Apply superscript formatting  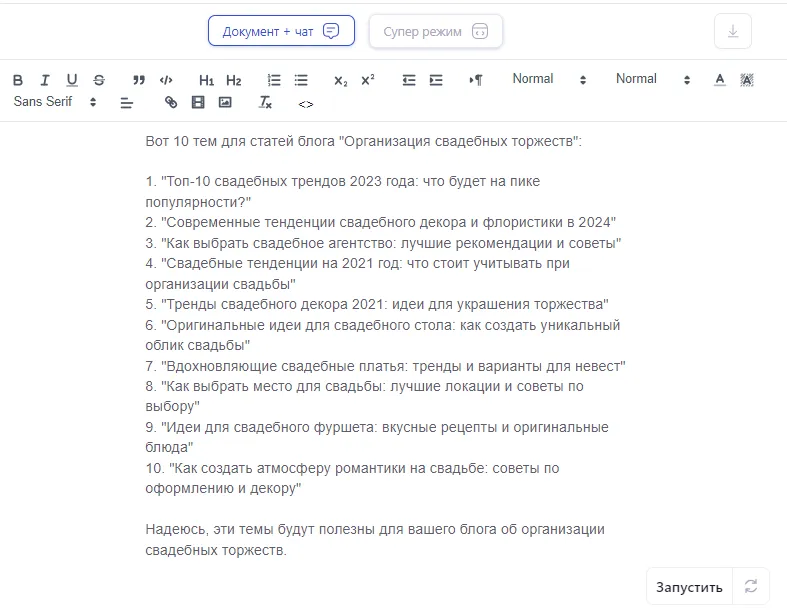(368, 80)
